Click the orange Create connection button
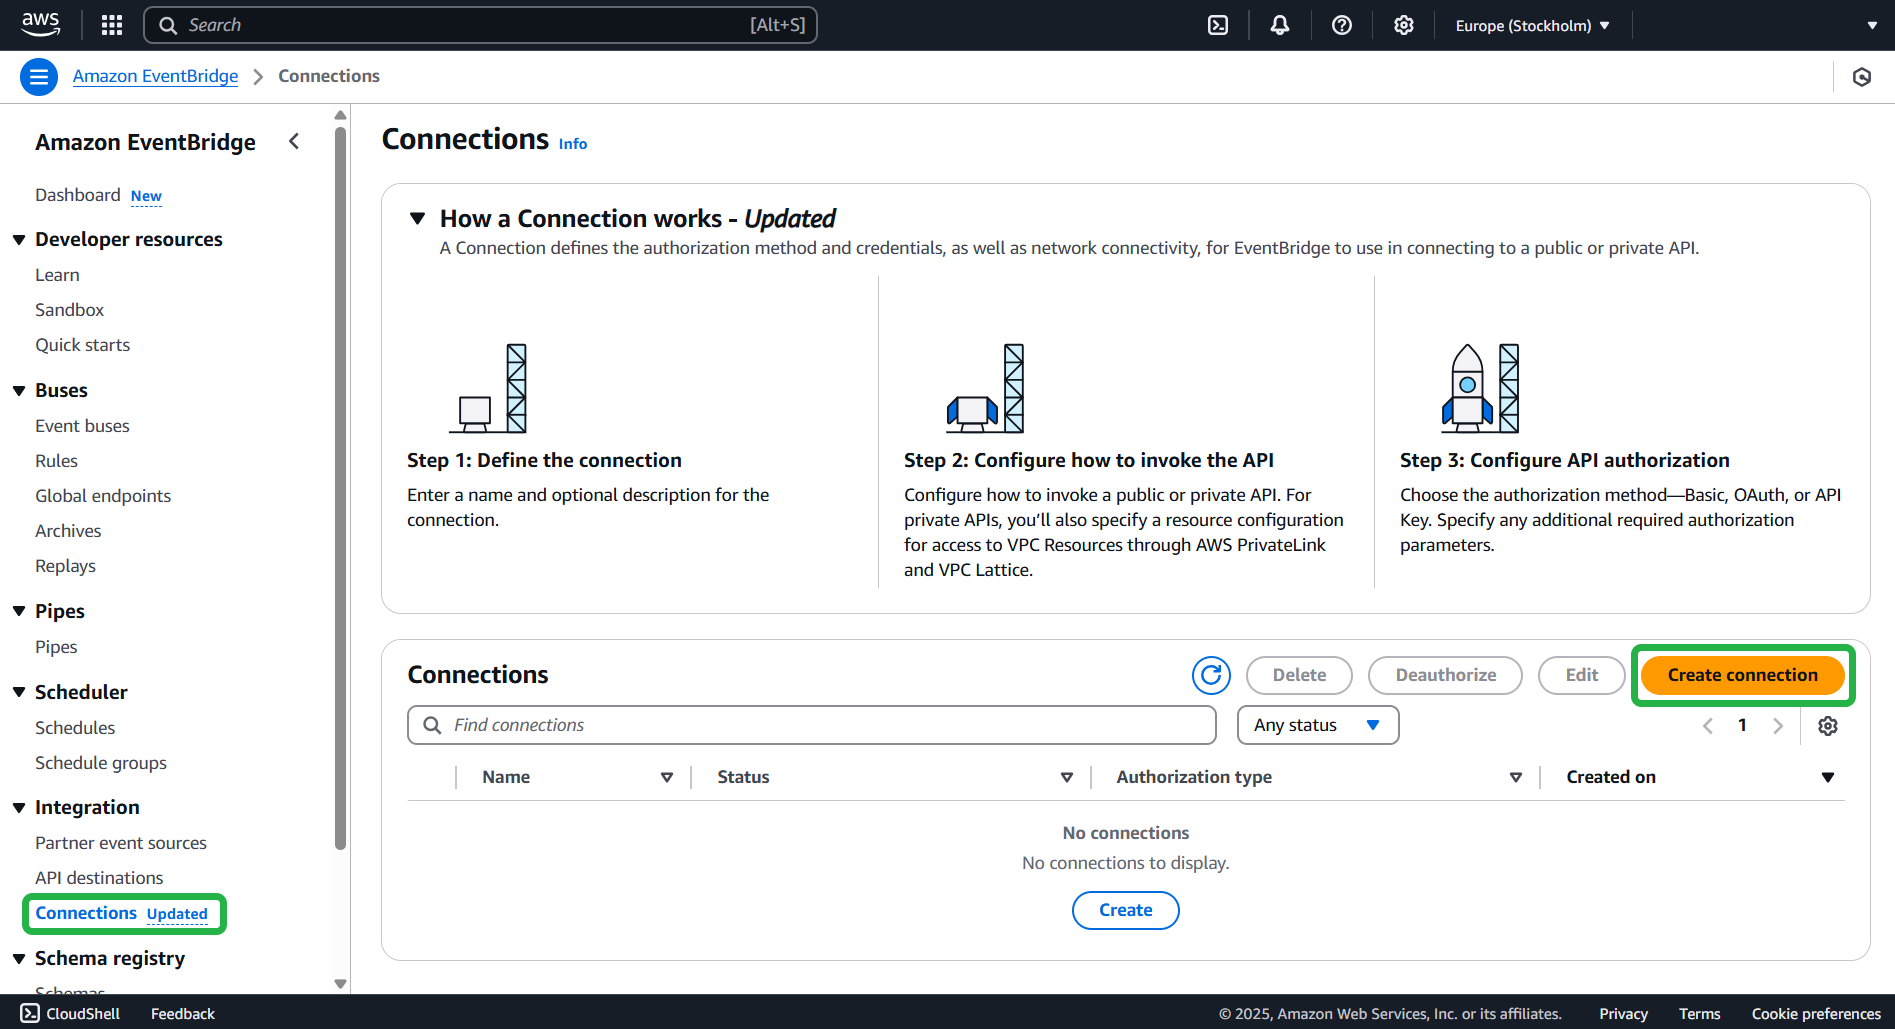Image resolution: width=1895 pixels, height=1029 pixels. (1742, 675)
